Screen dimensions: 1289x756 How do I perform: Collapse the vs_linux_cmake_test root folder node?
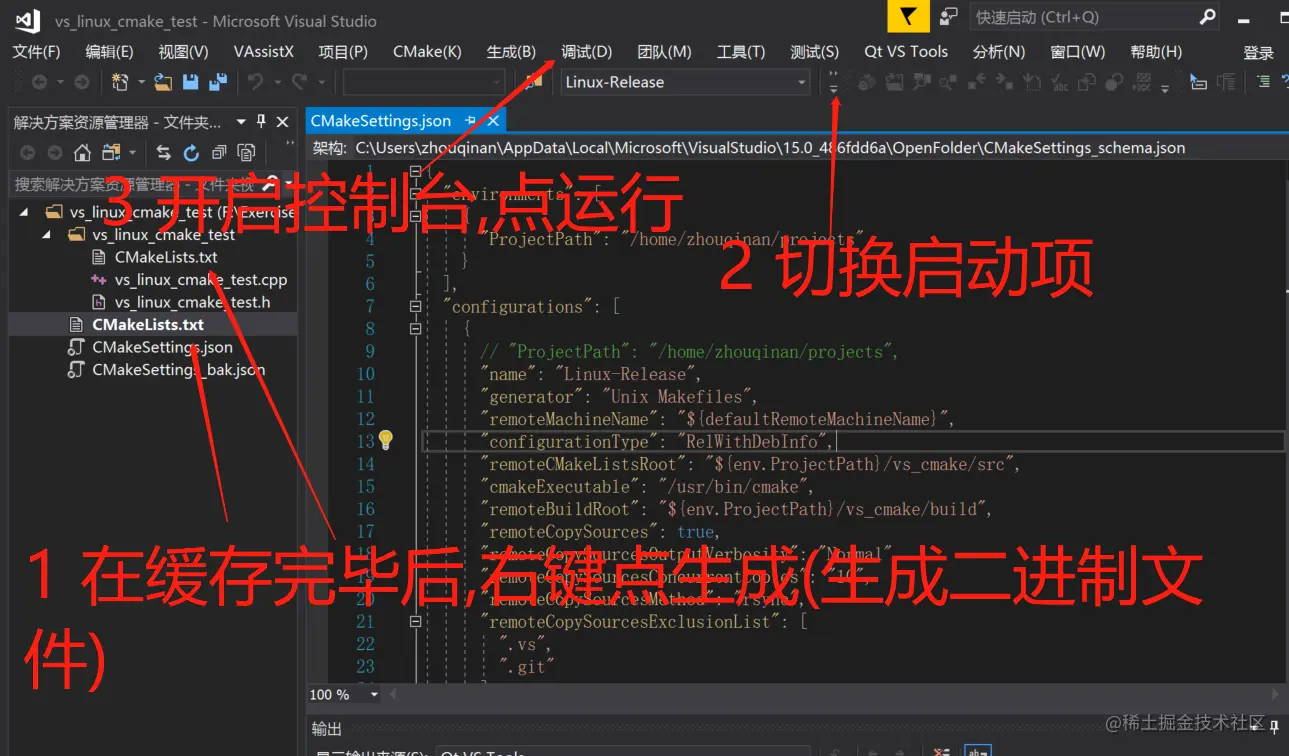pos(23,212)
